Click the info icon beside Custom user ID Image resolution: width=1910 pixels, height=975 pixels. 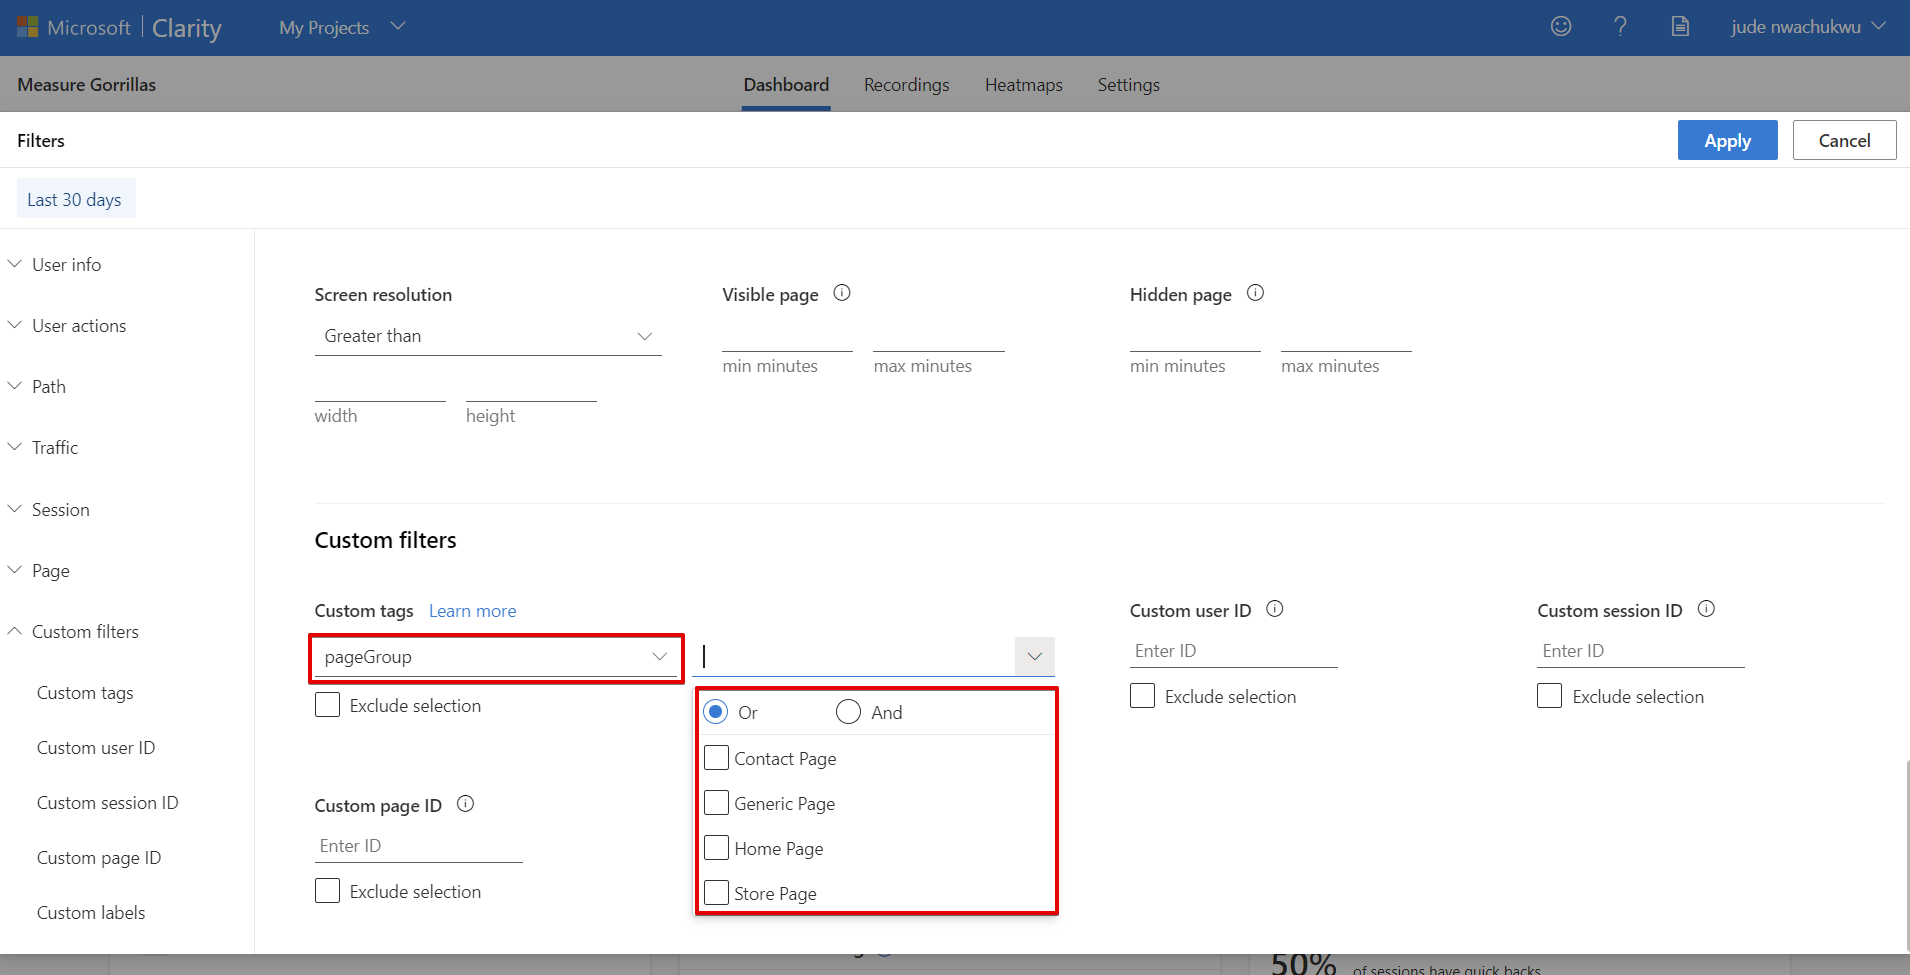tap(1276, 609)
